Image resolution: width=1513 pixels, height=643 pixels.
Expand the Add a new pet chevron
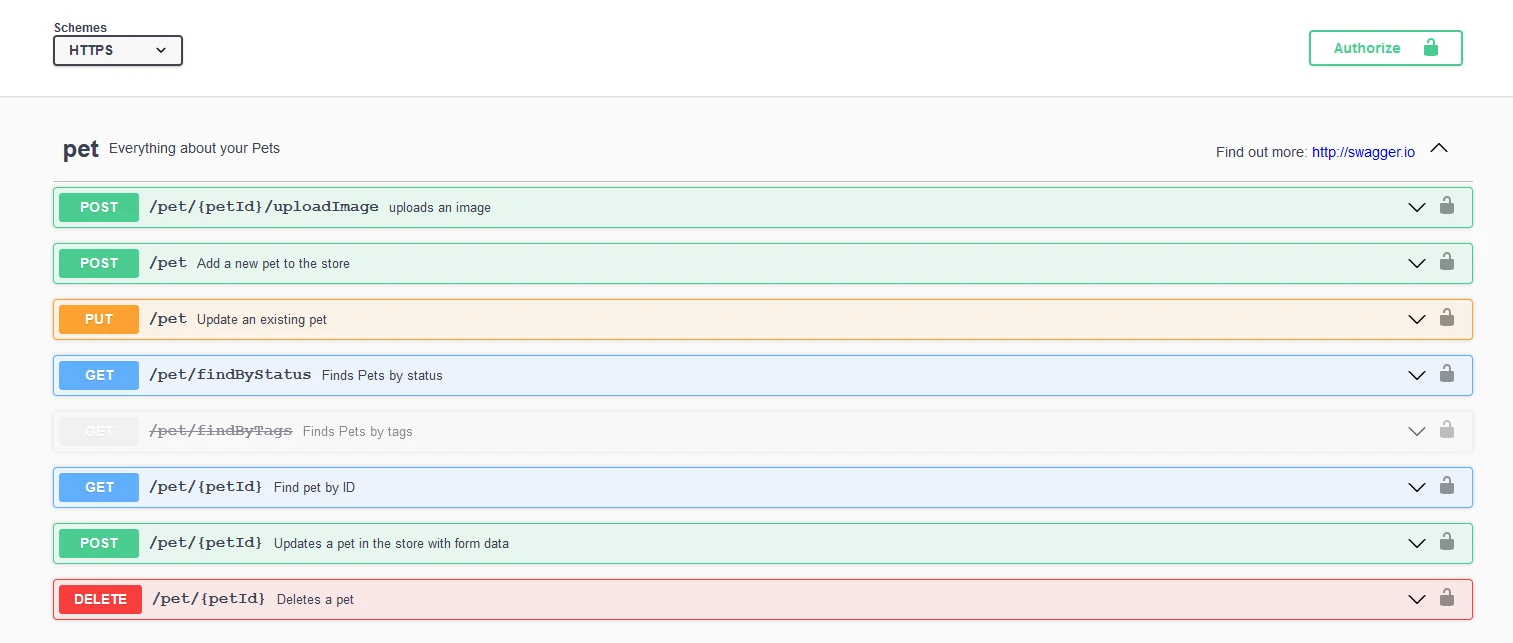tap(1416, 264)
